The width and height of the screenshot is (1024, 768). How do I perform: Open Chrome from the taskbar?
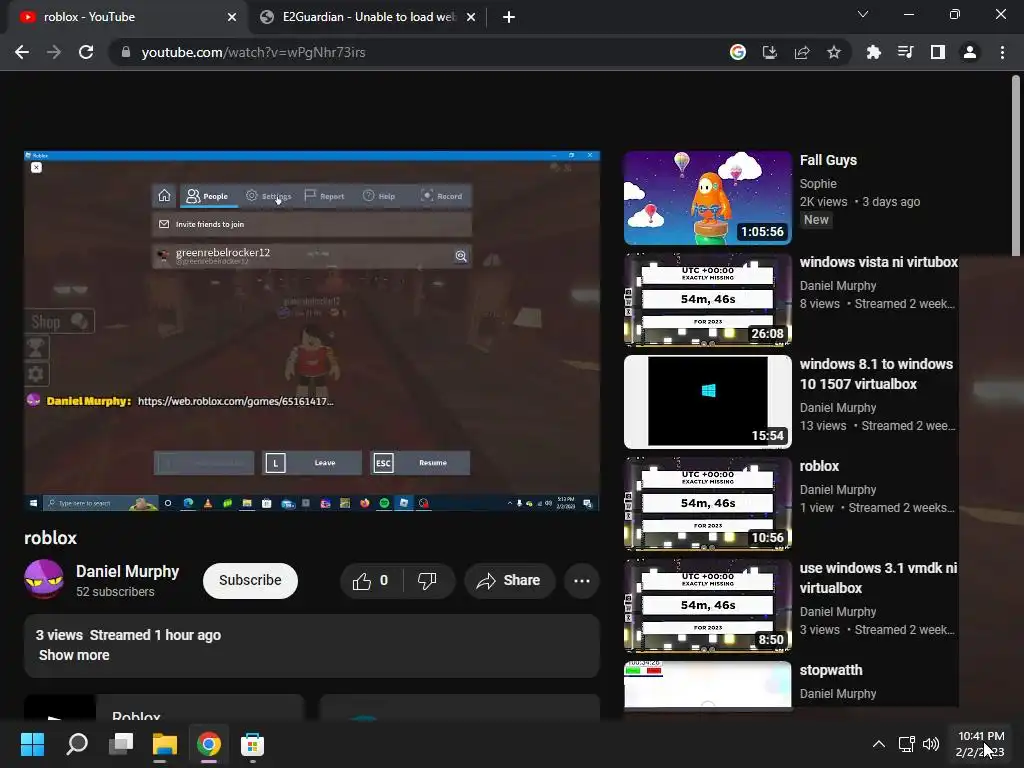click(x=209, y=744)
